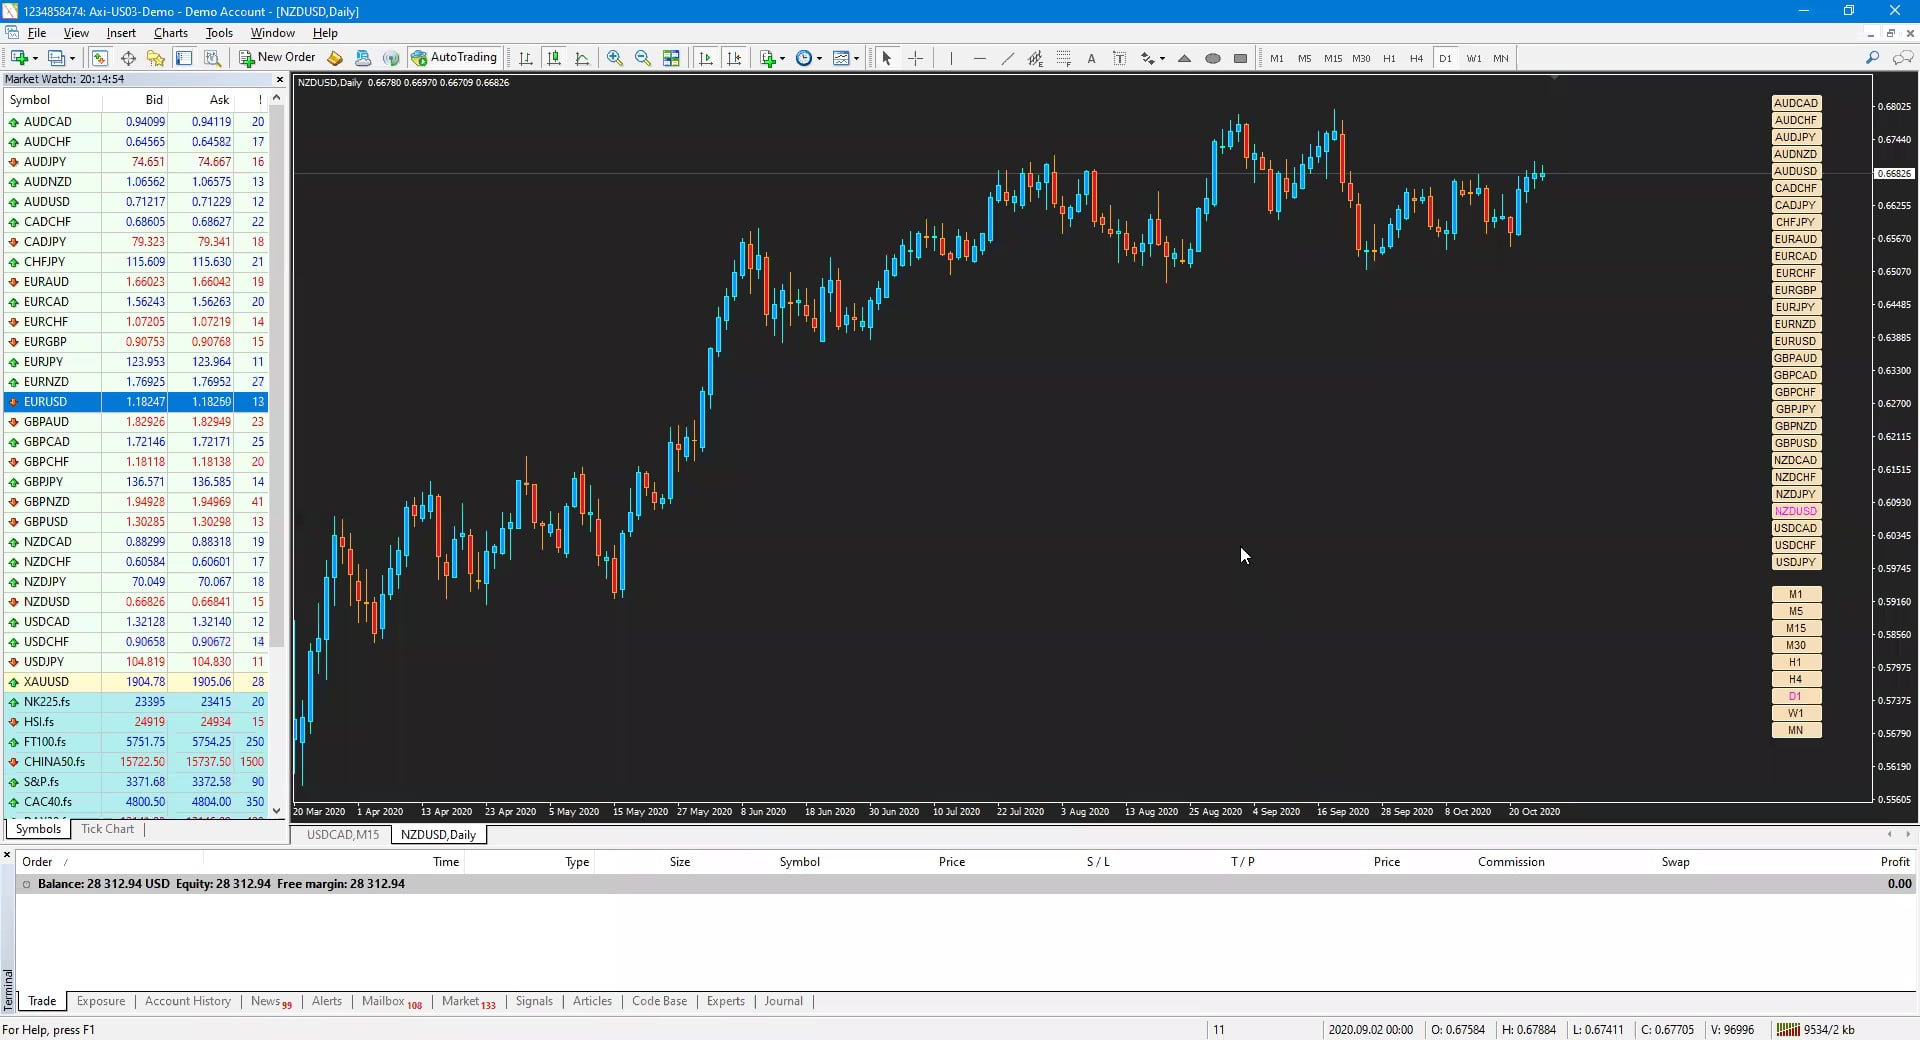Click the EURUSD button in chart panel
This screenshot has width=1920, height=1040.
point(1796,341)
